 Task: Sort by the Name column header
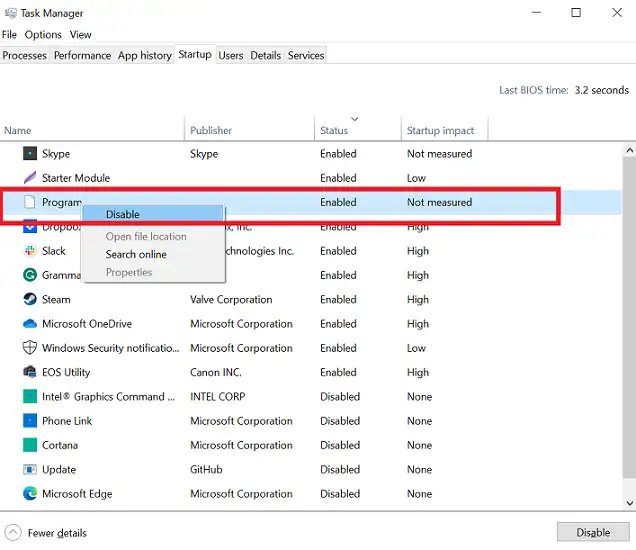92,130
